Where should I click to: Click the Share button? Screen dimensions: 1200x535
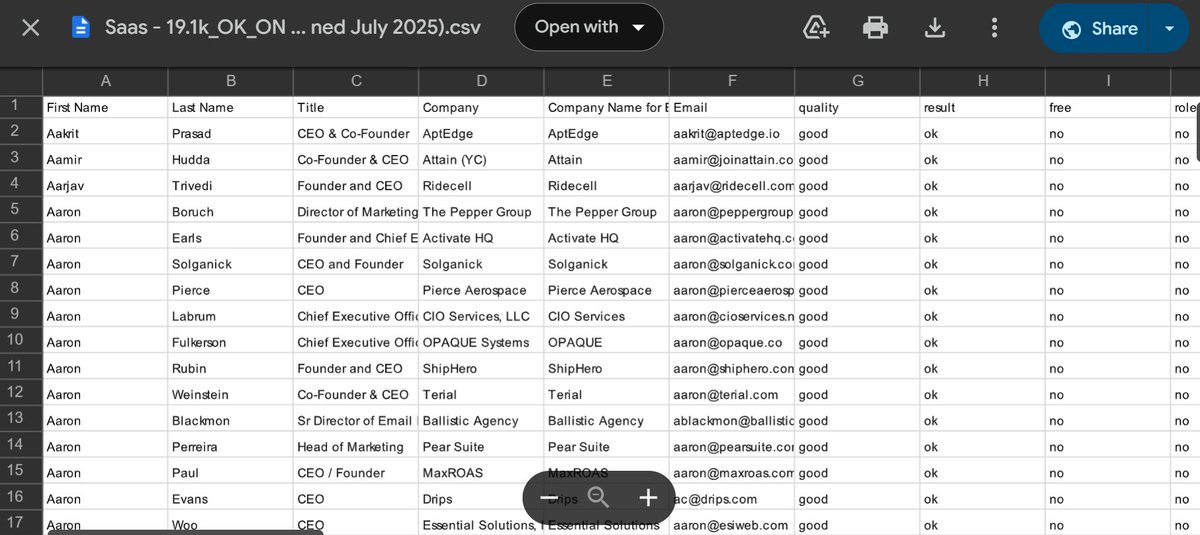(1098, 28)
